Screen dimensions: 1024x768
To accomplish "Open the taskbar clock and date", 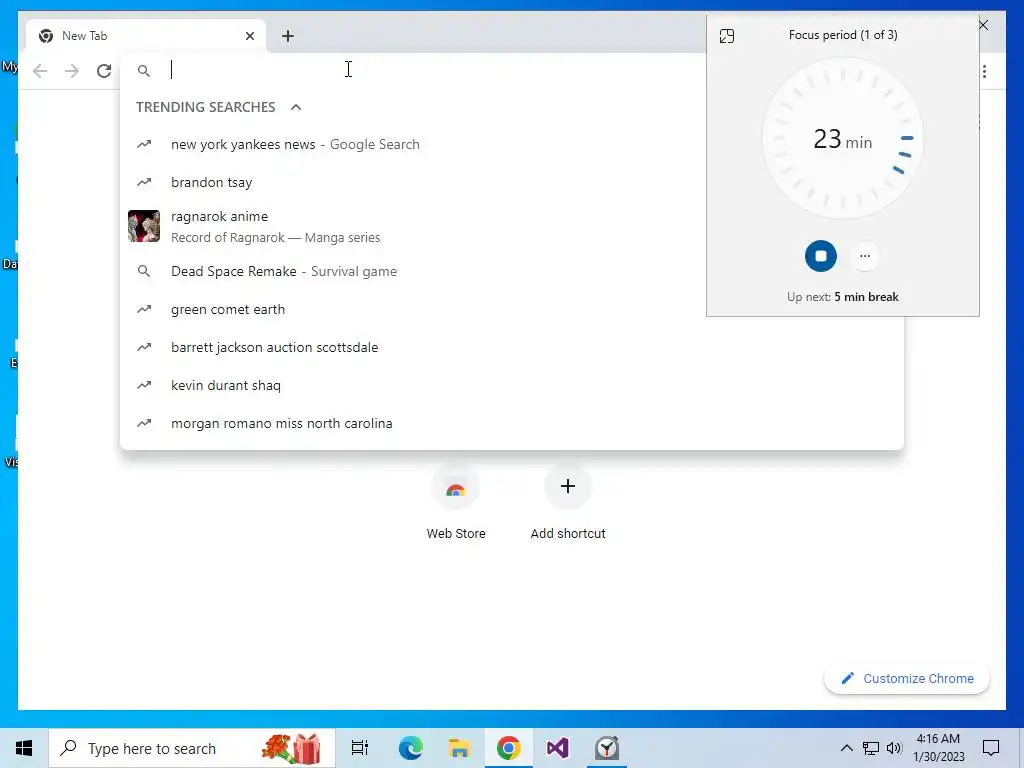I will (x=938, y=748).
